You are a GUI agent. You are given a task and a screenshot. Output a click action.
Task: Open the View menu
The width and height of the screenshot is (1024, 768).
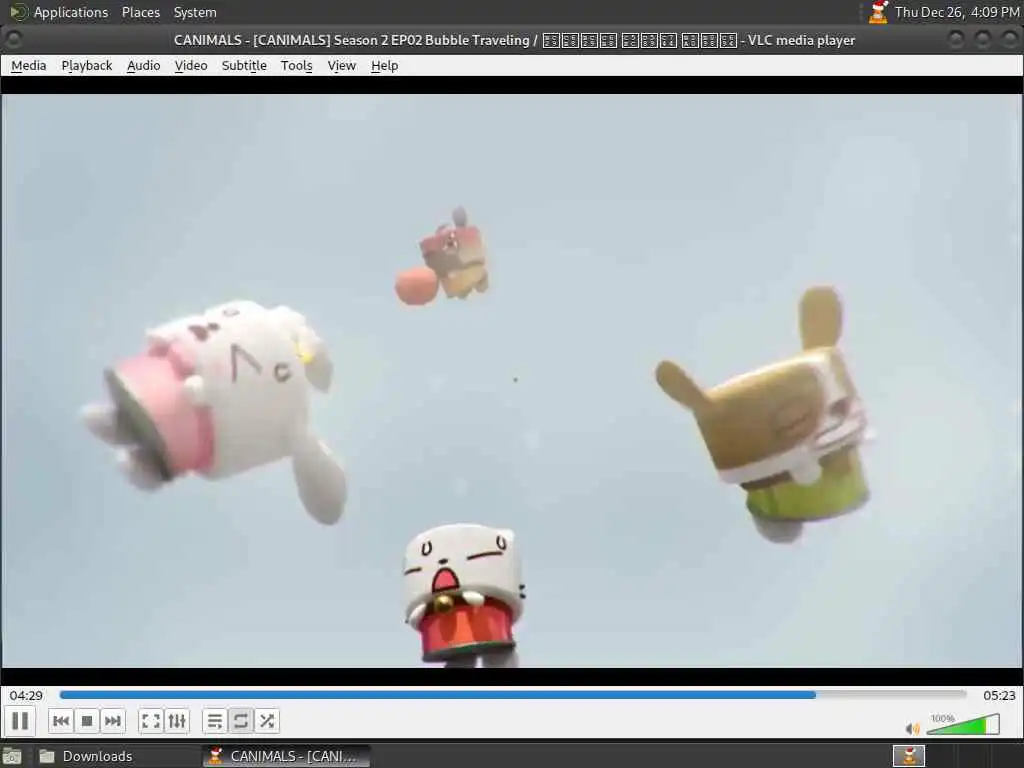(x=342, y=65)
